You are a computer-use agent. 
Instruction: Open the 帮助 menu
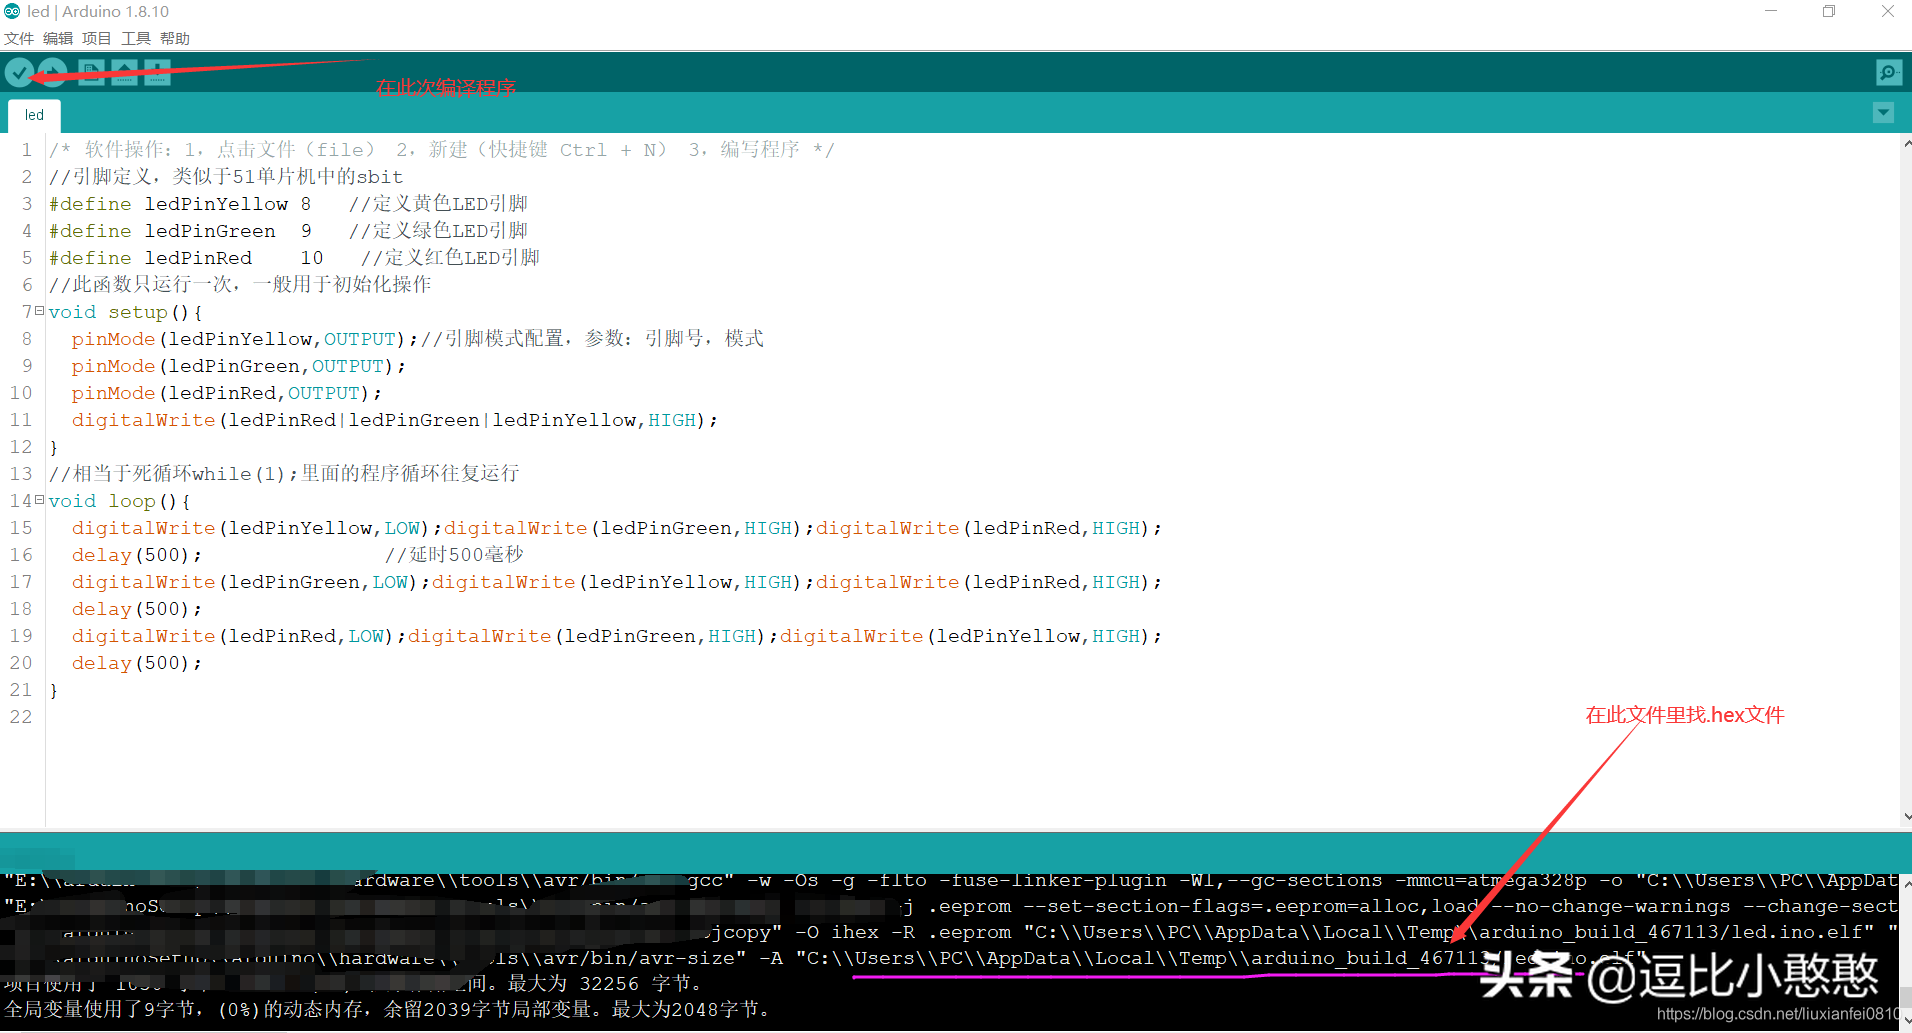click(174, 38)
